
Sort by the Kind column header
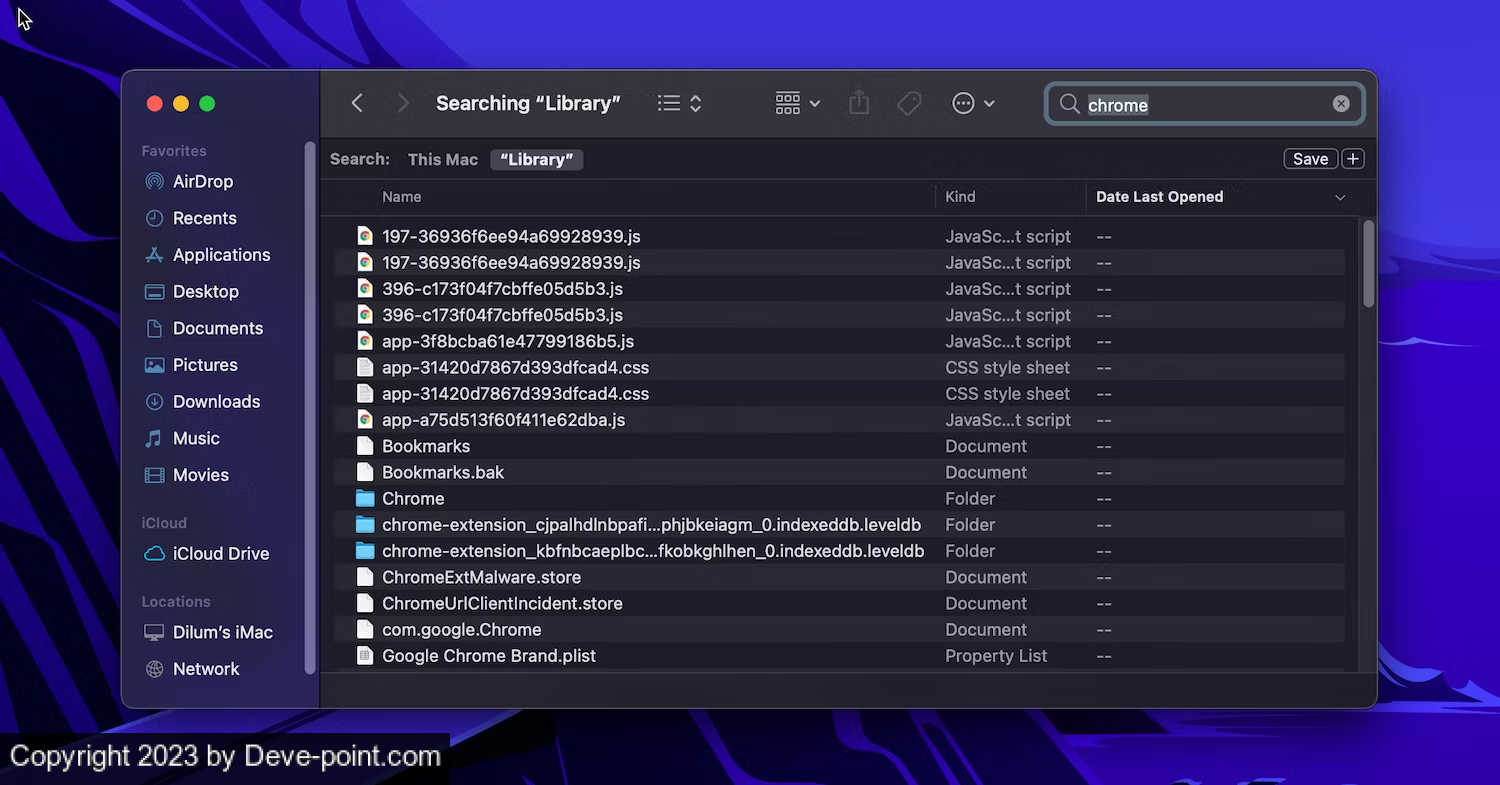point(960,197)
